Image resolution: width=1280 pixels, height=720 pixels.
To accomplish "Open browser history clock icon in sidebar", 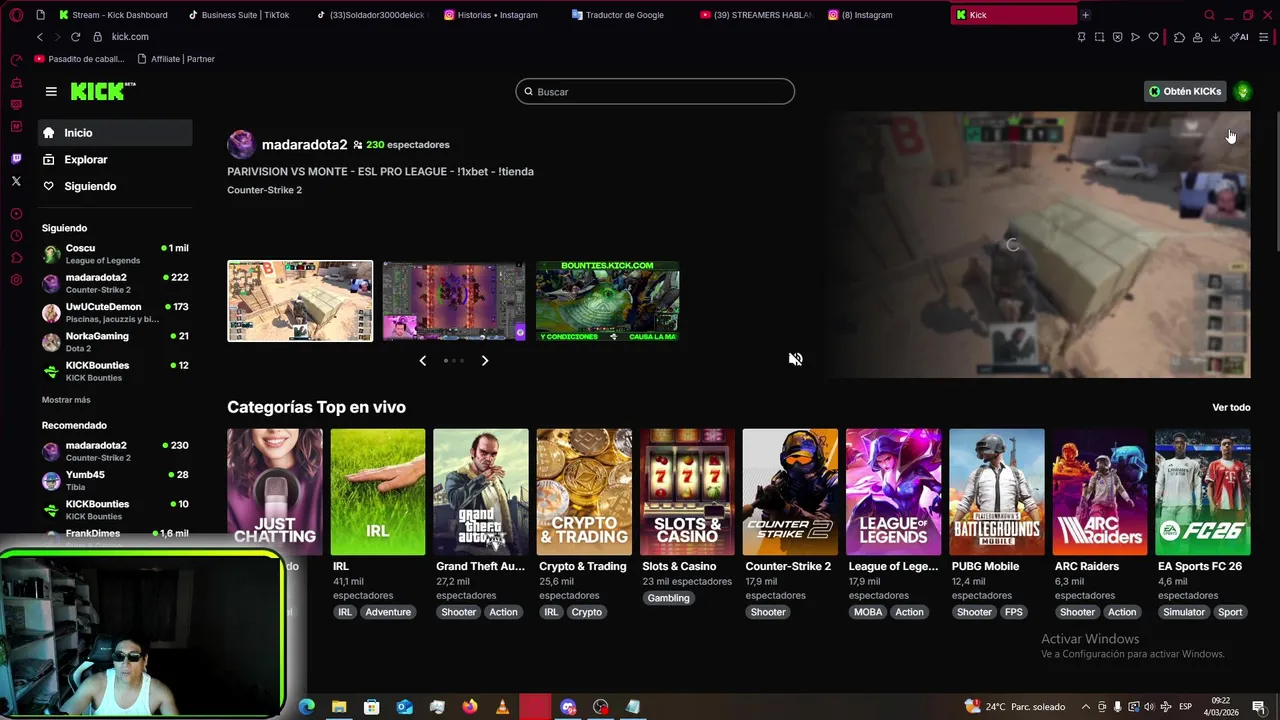I will coord(16,236).
